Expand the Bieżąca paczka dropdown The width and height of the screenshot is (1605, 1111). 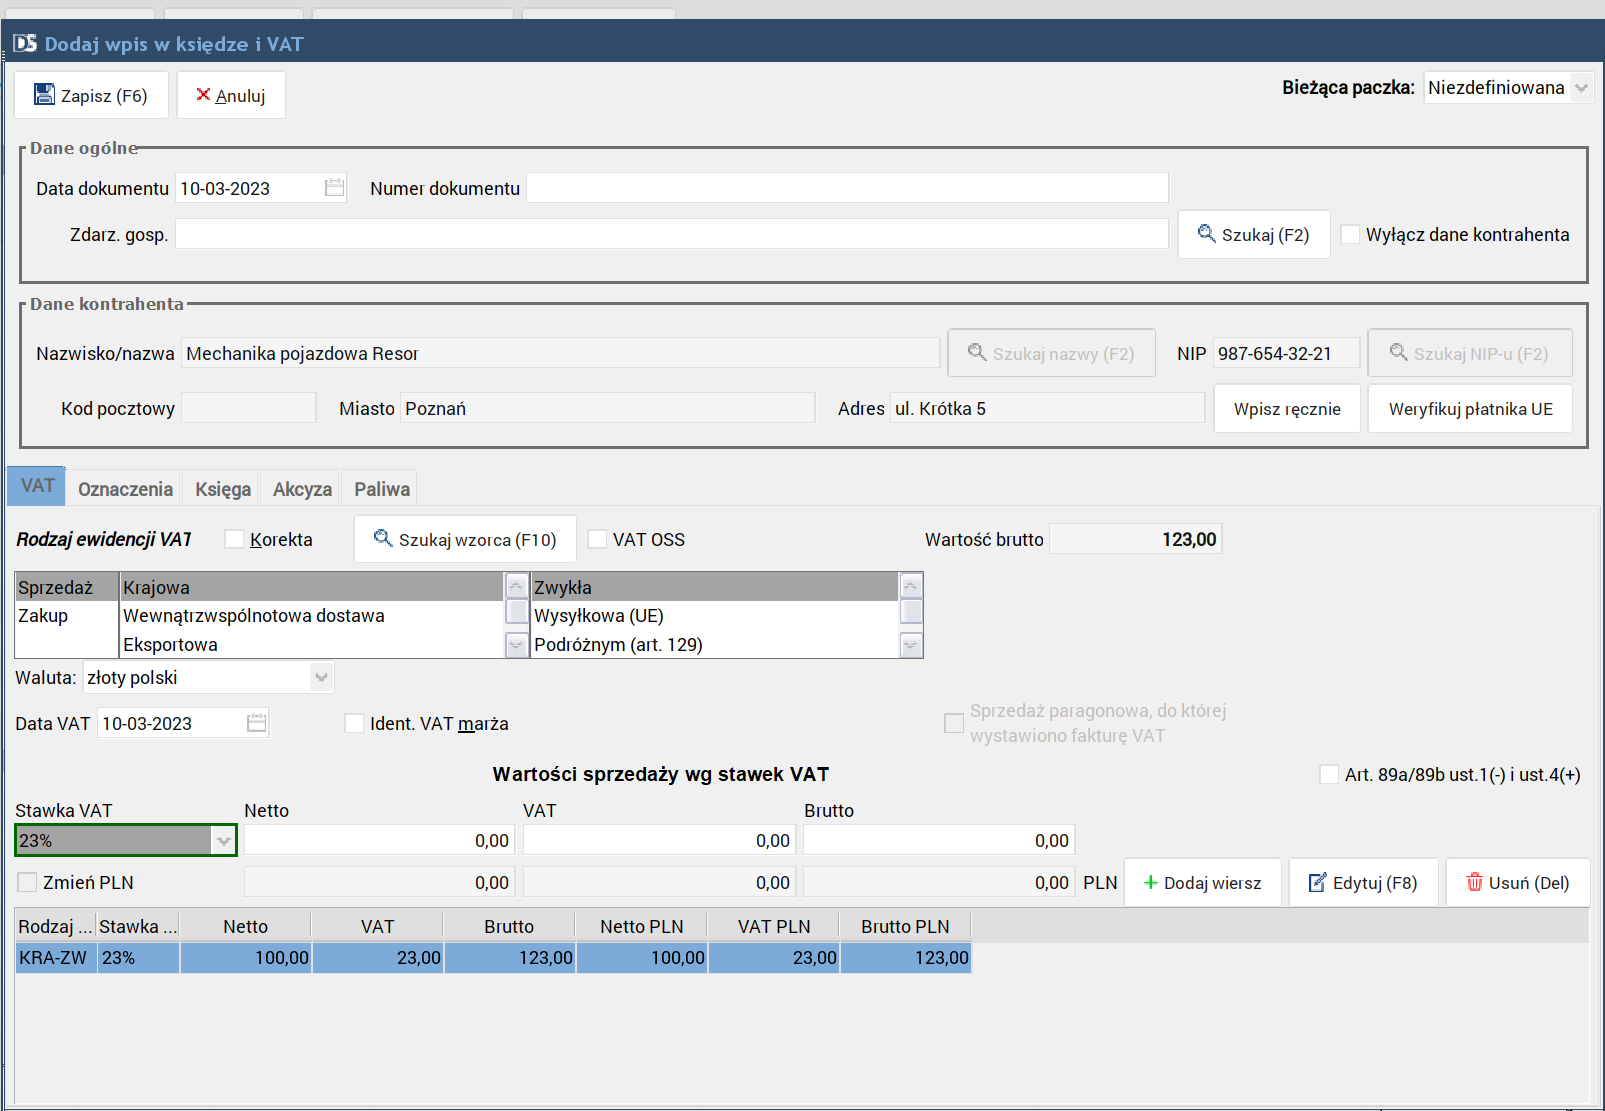tap(1581, 88)
